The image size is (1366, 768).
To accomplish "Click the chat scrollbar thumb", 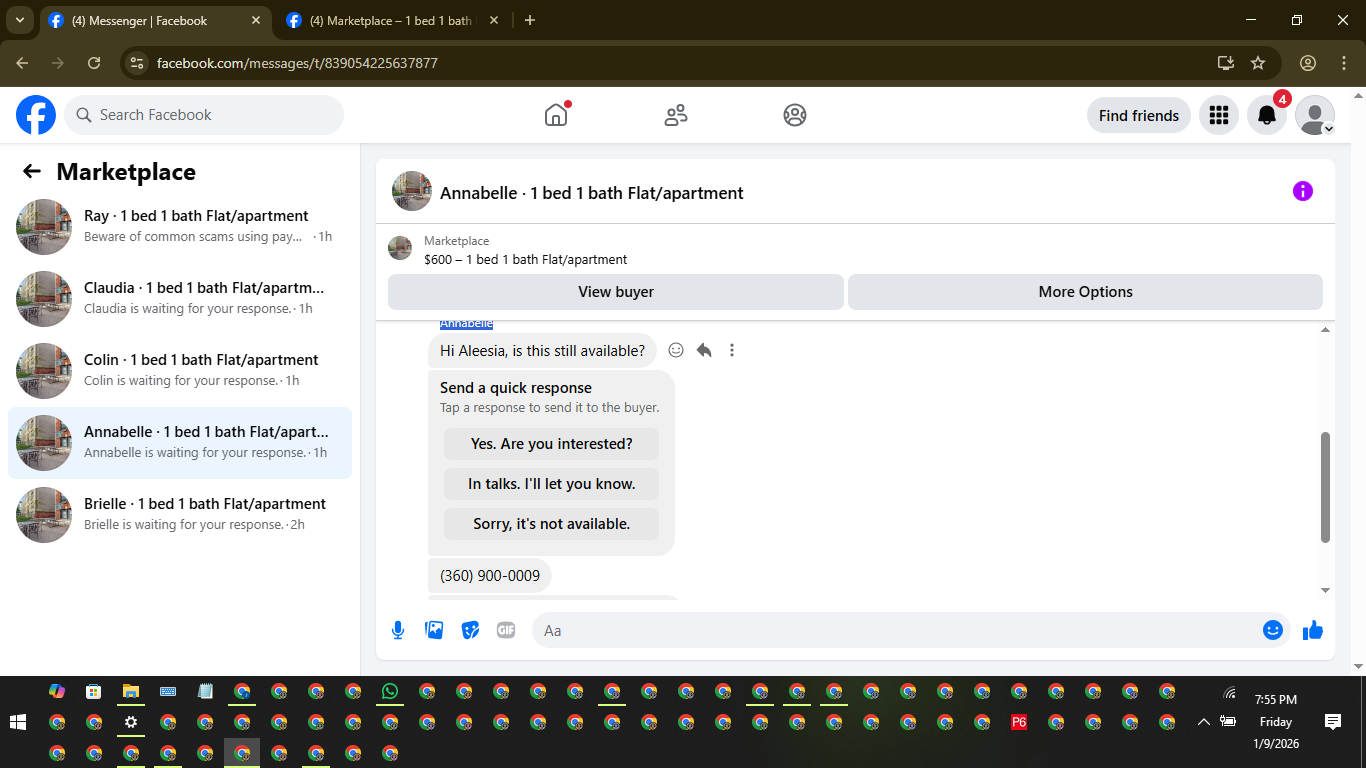I will [x=1326, y=487].
